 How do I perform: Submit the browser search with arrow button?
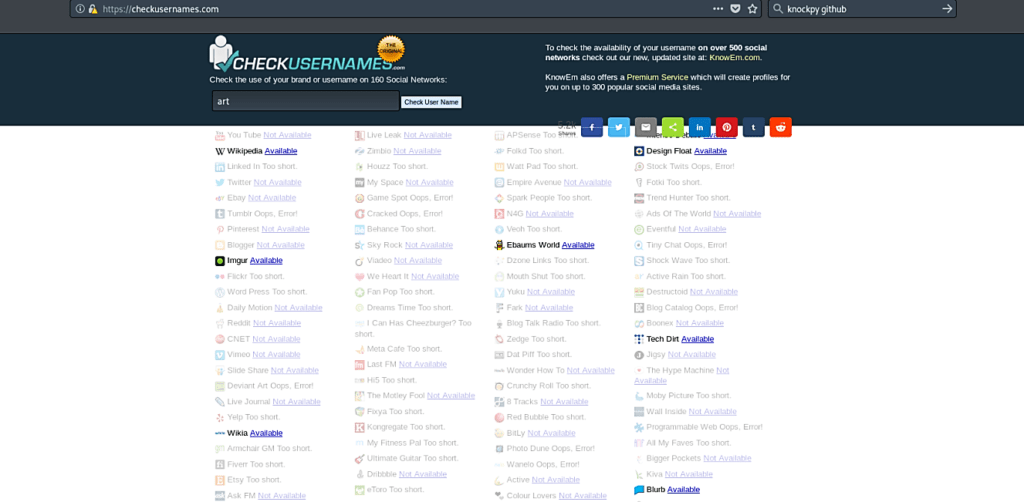[946, 9]
